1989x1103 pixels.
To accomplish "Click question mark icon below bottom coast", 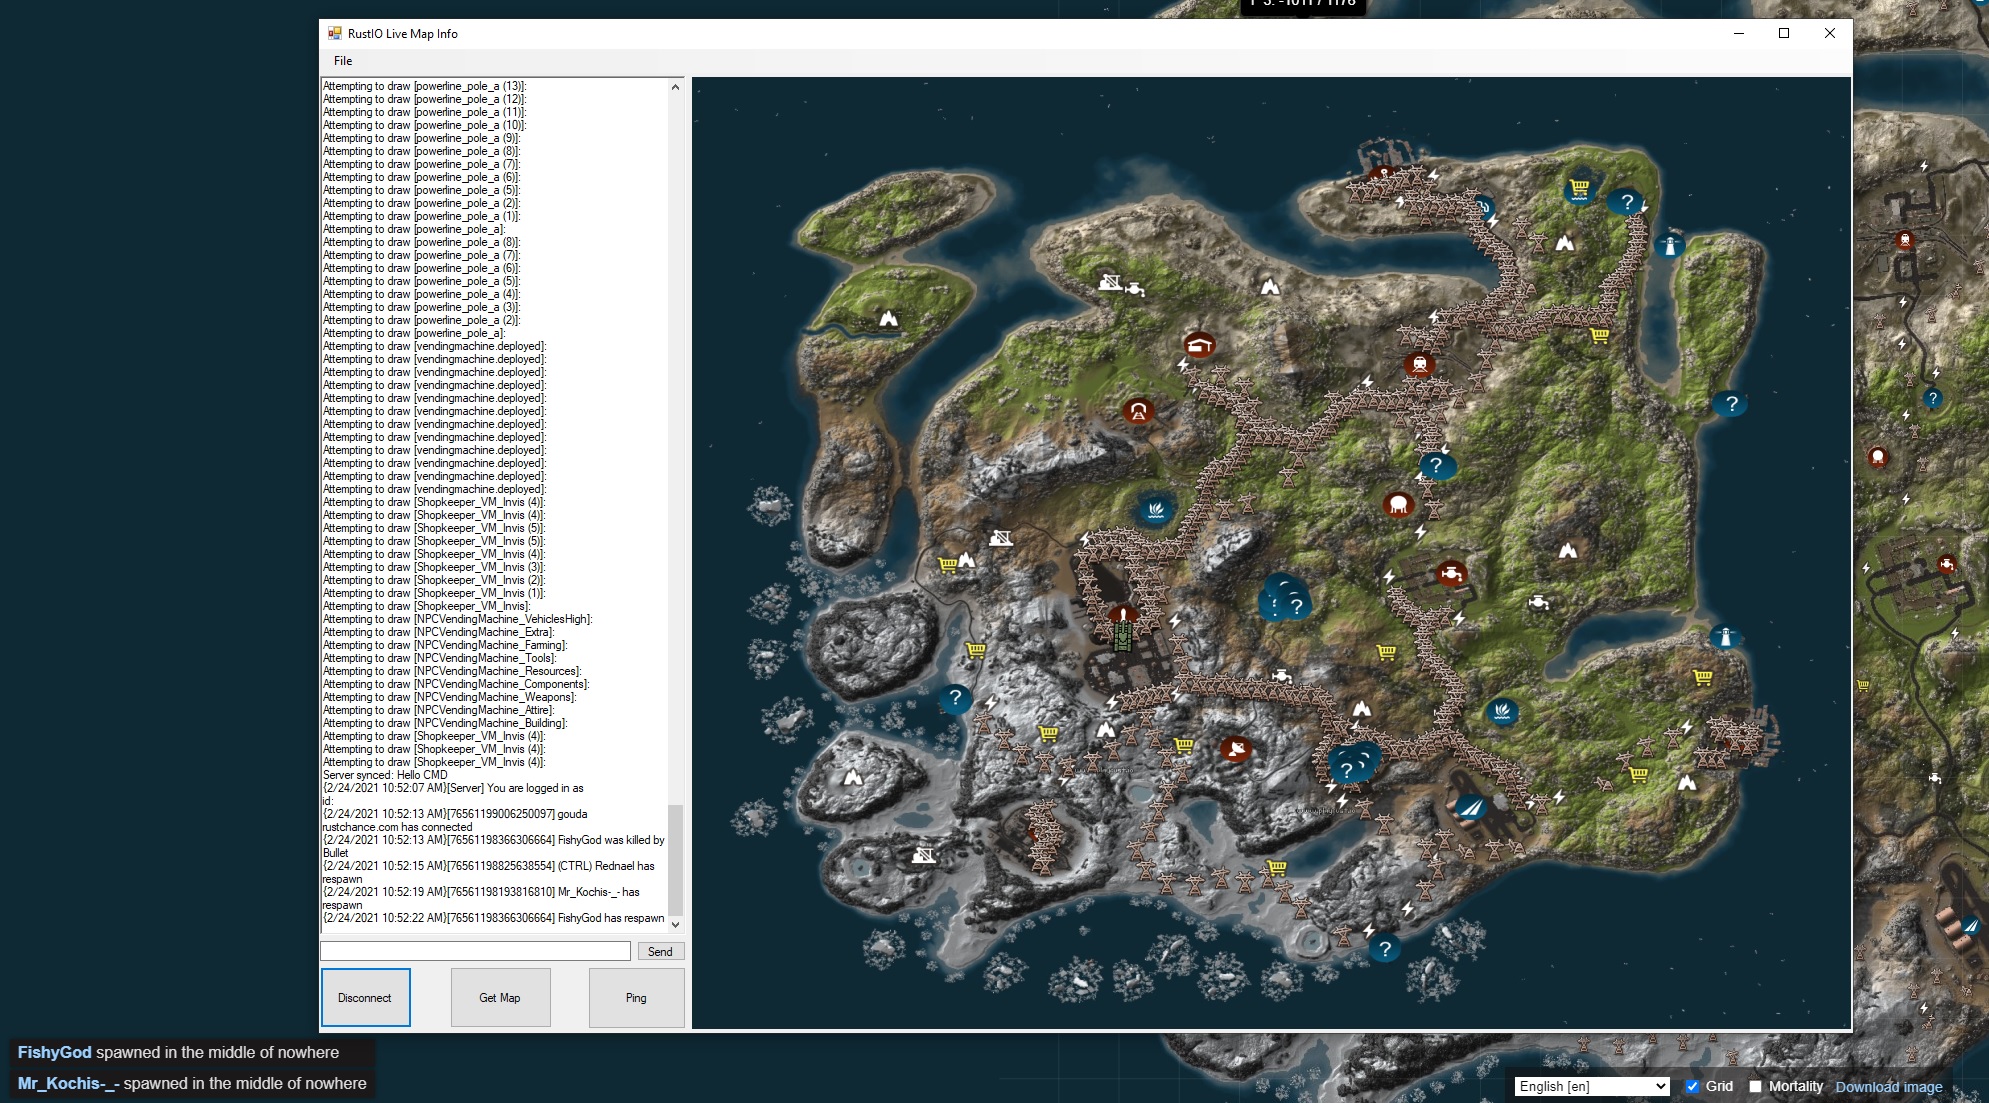I will [x=1384, y=949].
